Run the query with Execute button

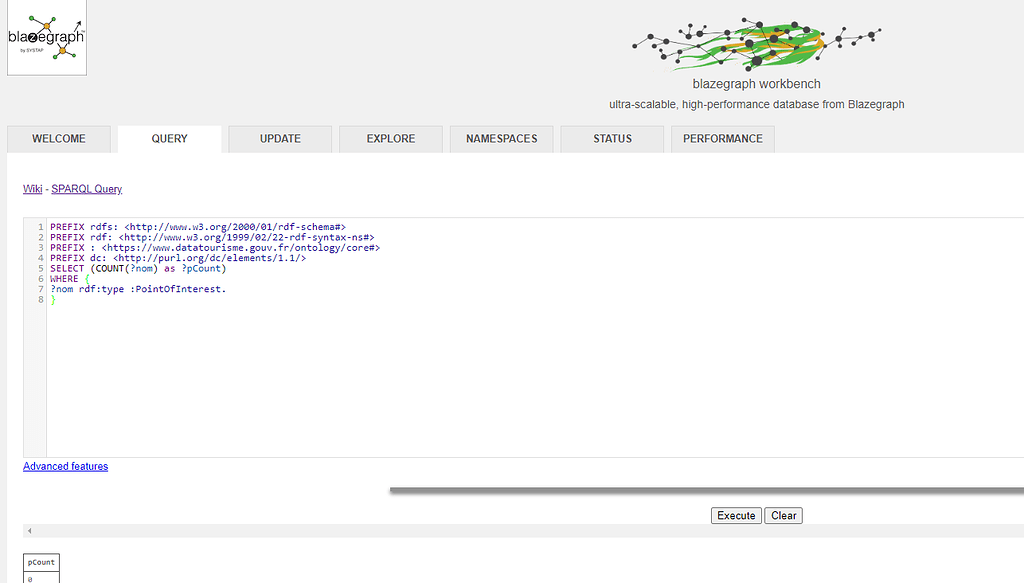[736, 516]
